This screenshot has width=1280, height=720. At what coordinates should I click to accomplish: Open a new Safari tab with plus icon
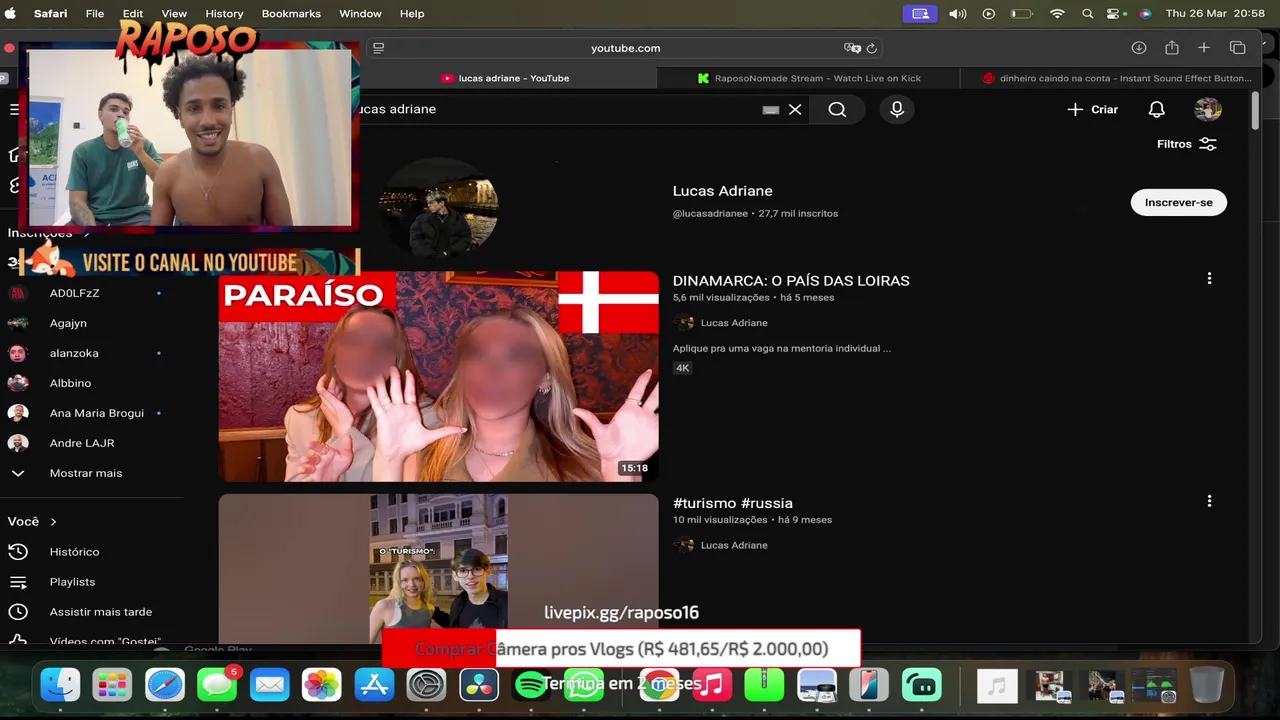1204,48
